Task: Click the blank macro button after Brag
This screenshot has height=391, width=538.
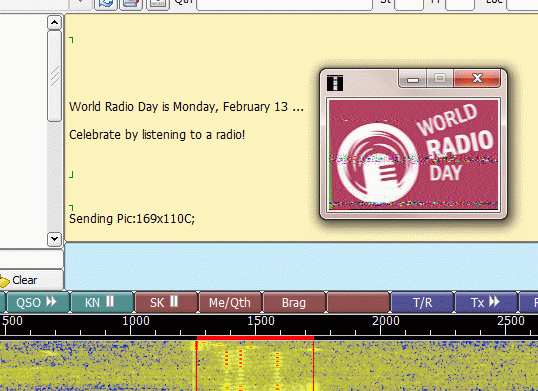Action: (358, 303)
